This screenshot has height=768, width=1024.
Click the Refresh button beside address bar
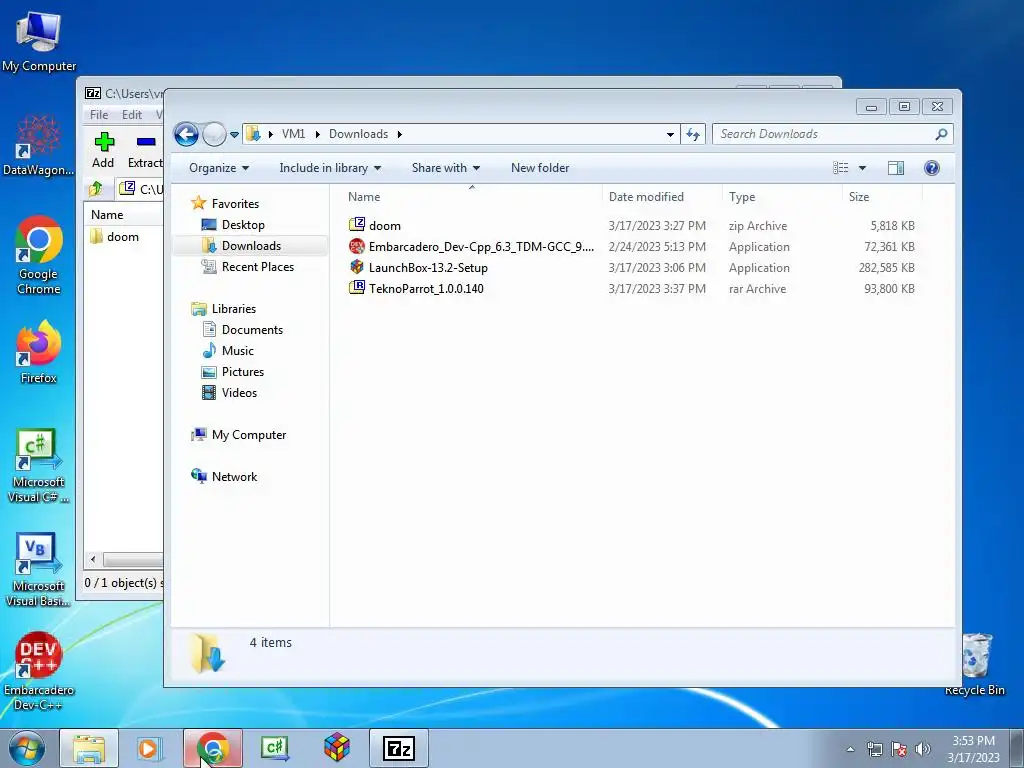[x=693, y=134]
